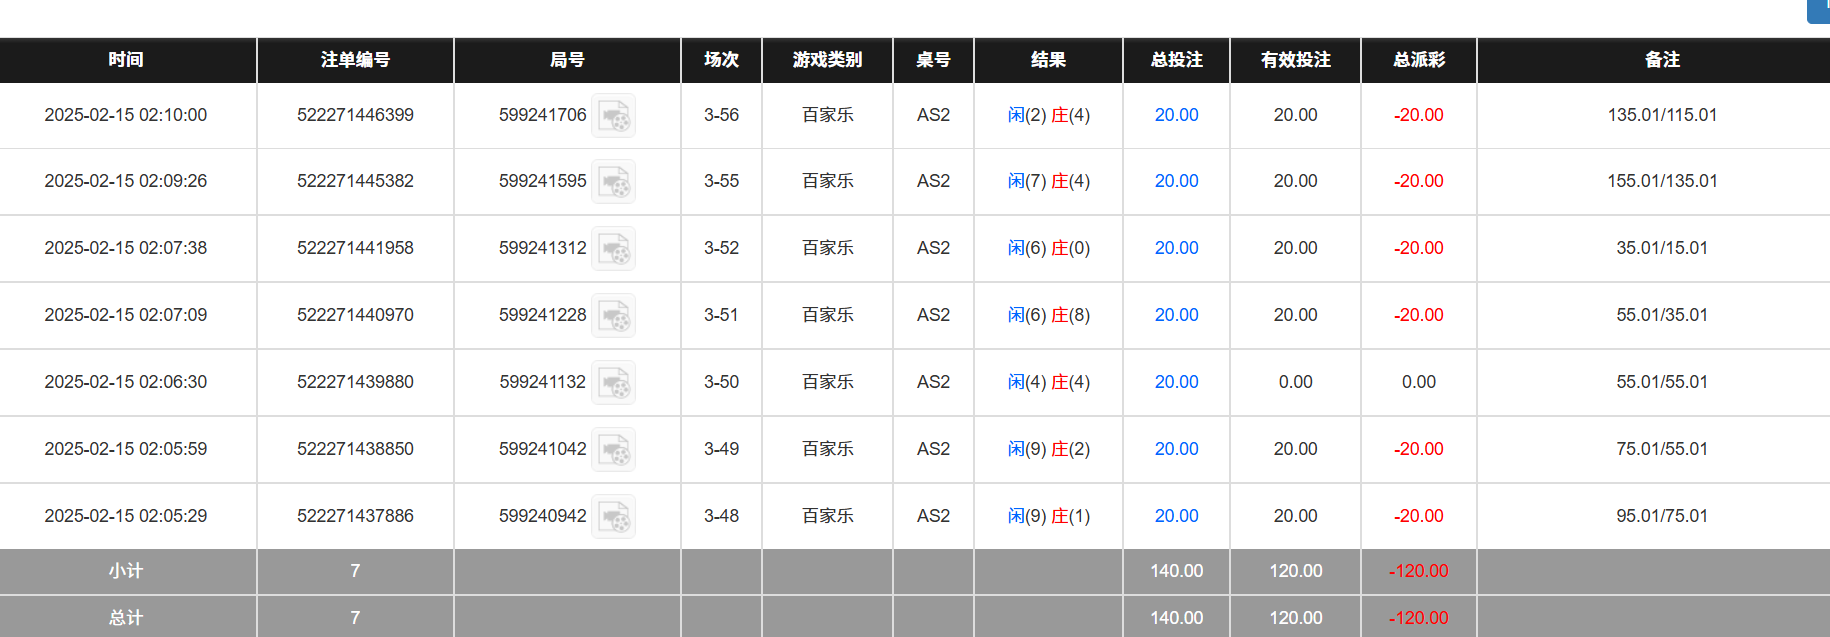This screenshot has height=637, width=1830.
Task: Click video icon beside round 599241312
Action: coord(613,249)
